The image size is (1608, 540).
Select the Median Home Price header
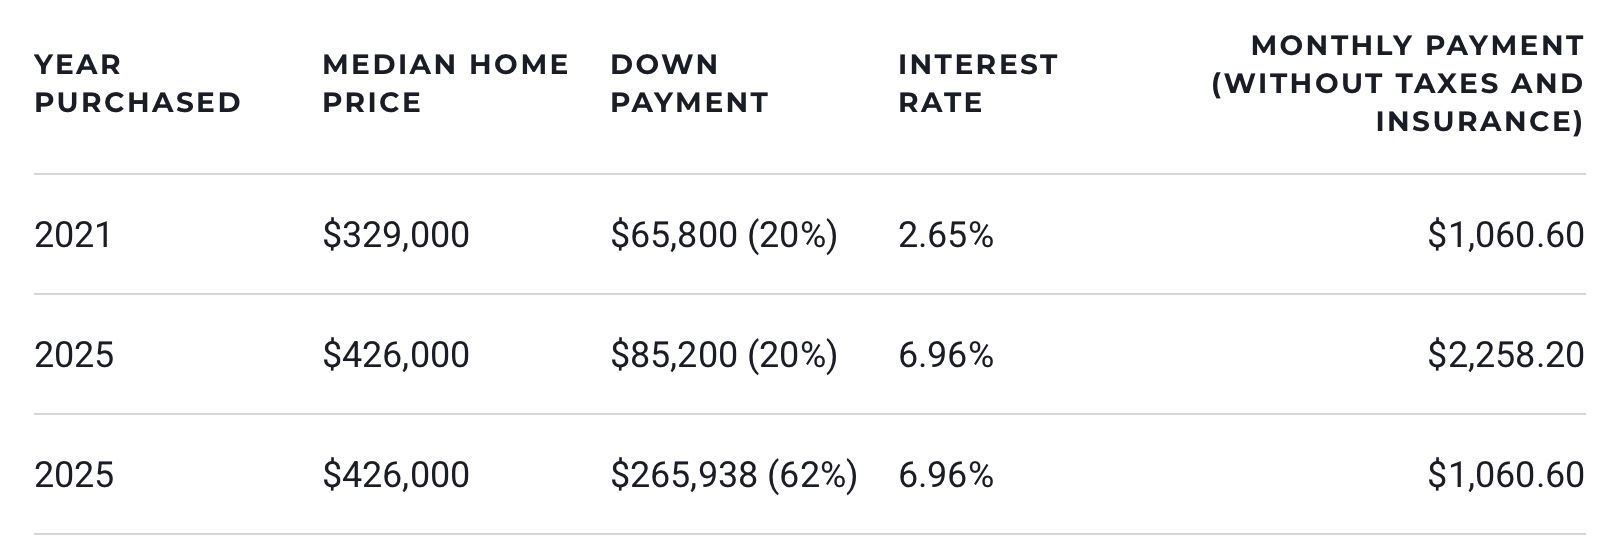click(445, 84)
